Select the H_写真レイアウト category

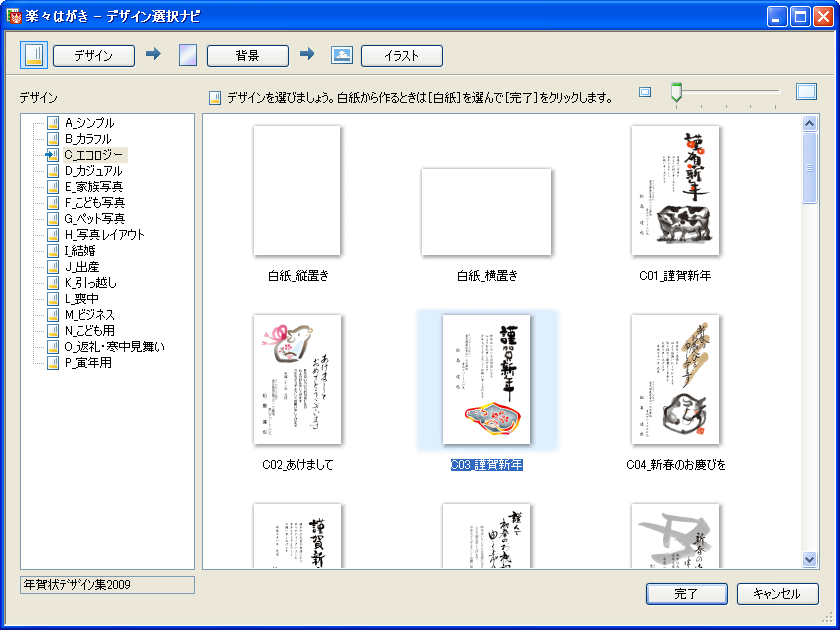(x=104, y=235)
